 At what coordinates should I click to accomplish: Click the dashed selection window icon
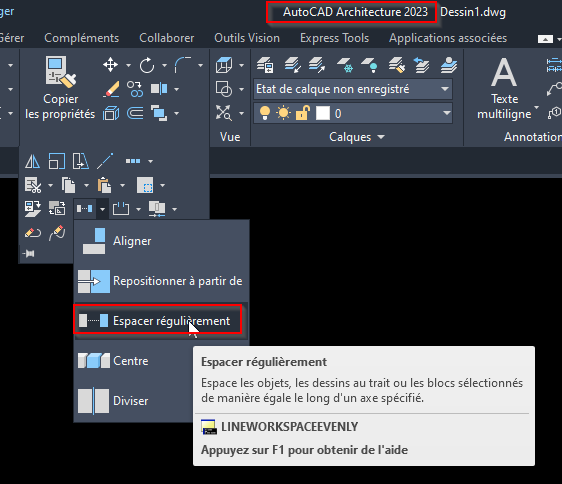click(x=145, y=185)
